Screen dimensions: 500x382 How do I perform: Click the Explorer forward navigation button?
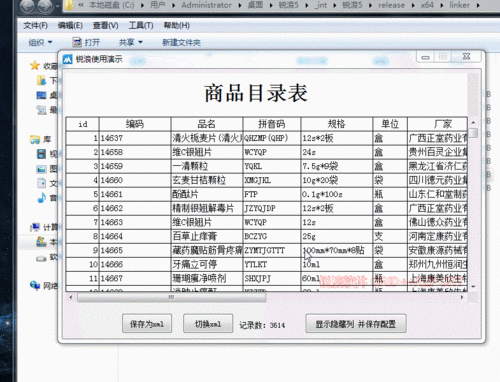click(x=44, y=6)
